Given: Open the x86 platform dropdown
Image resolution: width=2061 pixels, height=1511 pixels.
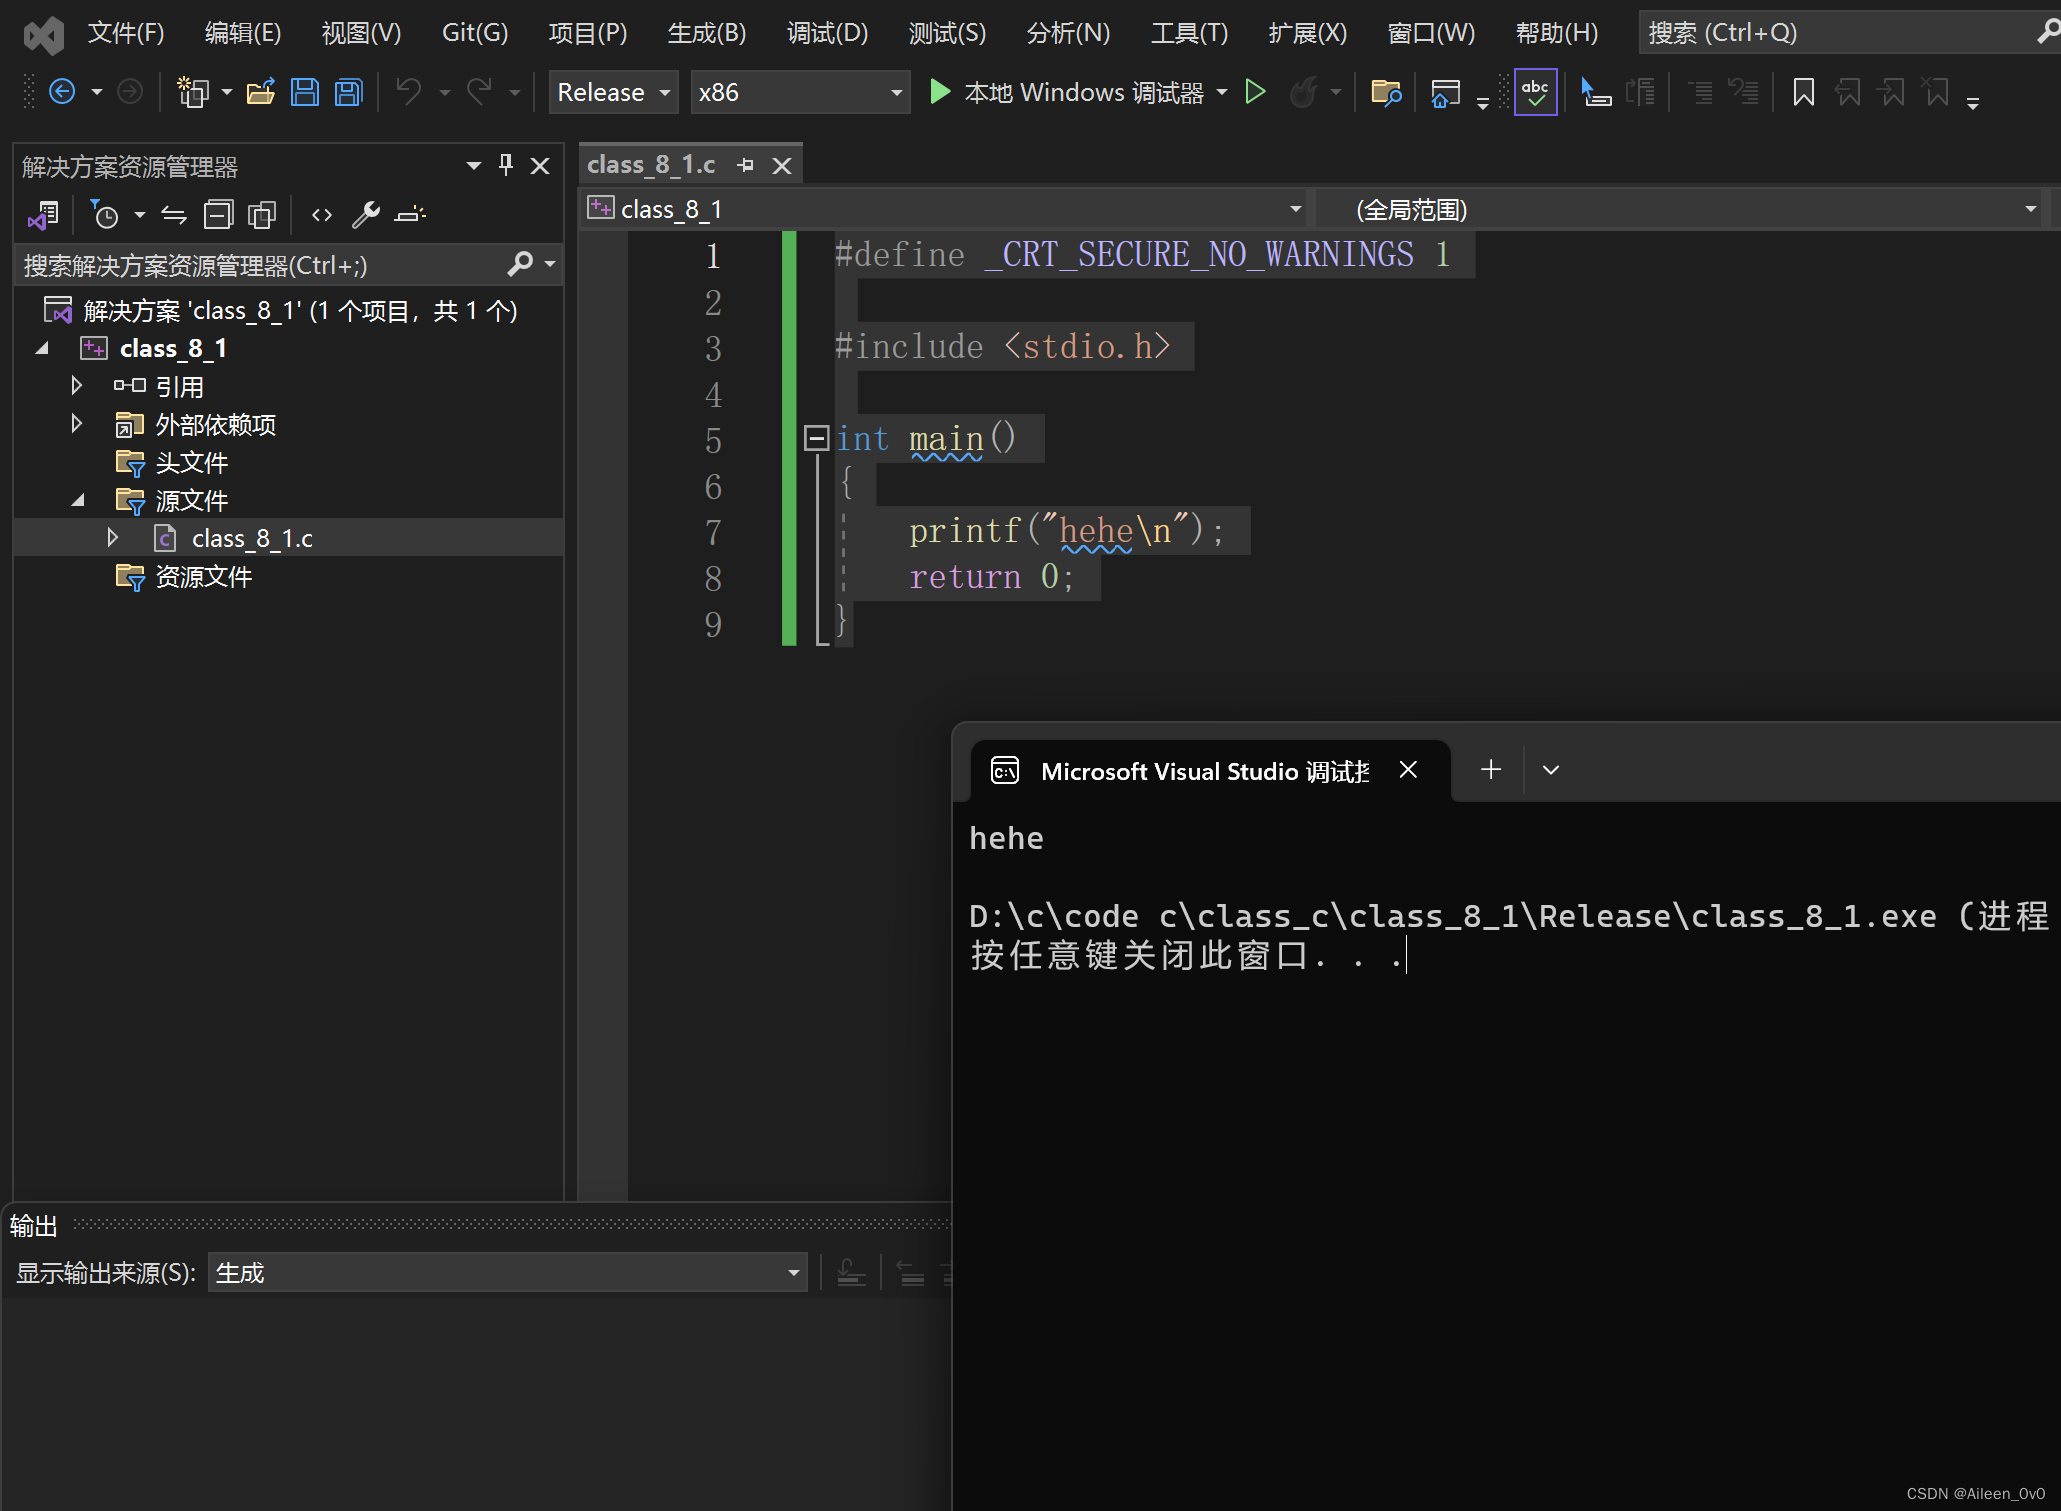Looking at the screenshot, I should (x=800, y=93).
